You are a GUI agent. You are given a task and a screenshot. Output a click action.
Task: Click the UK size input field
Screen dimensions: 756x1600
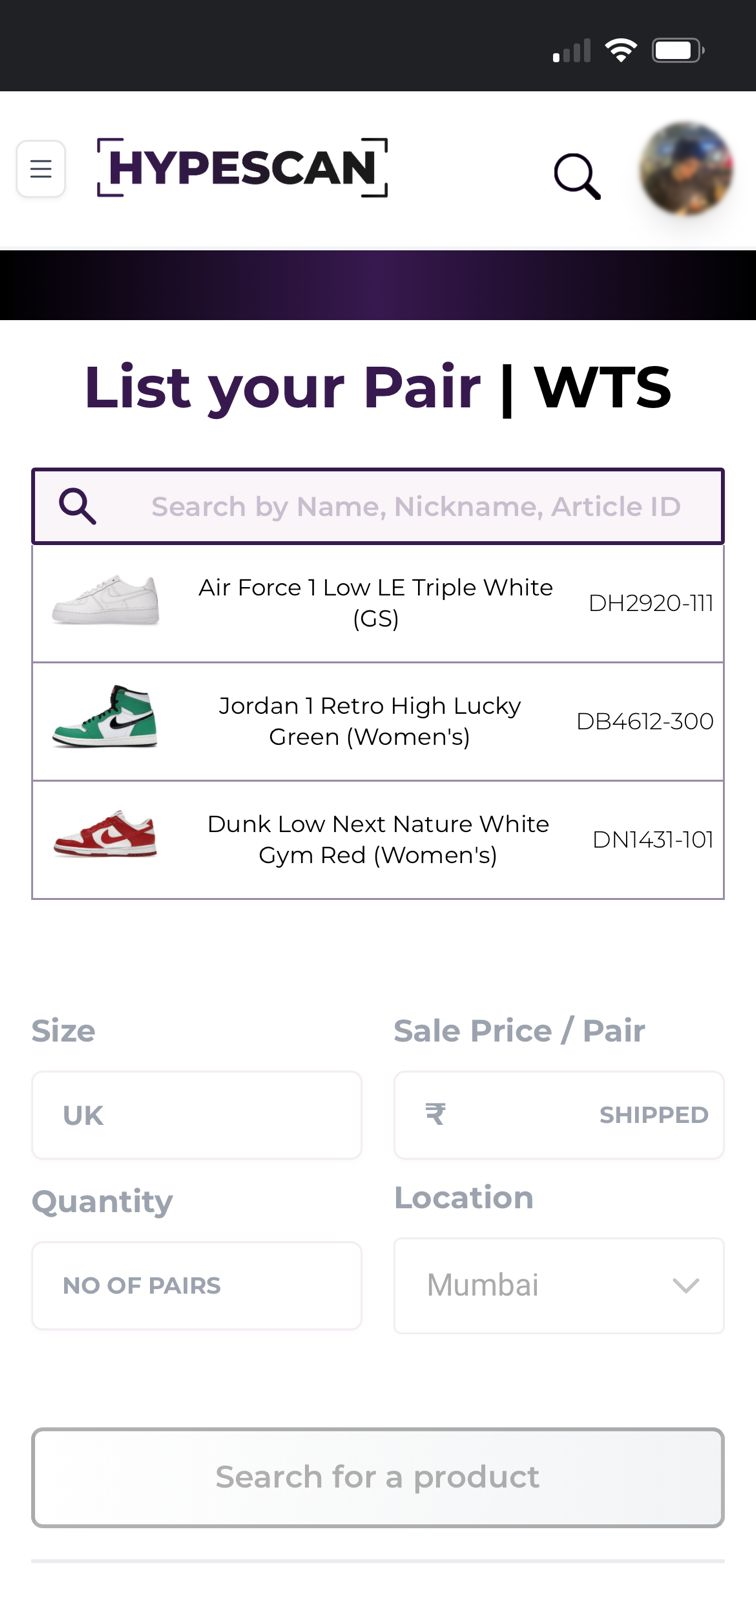[x=196, y=1114]
